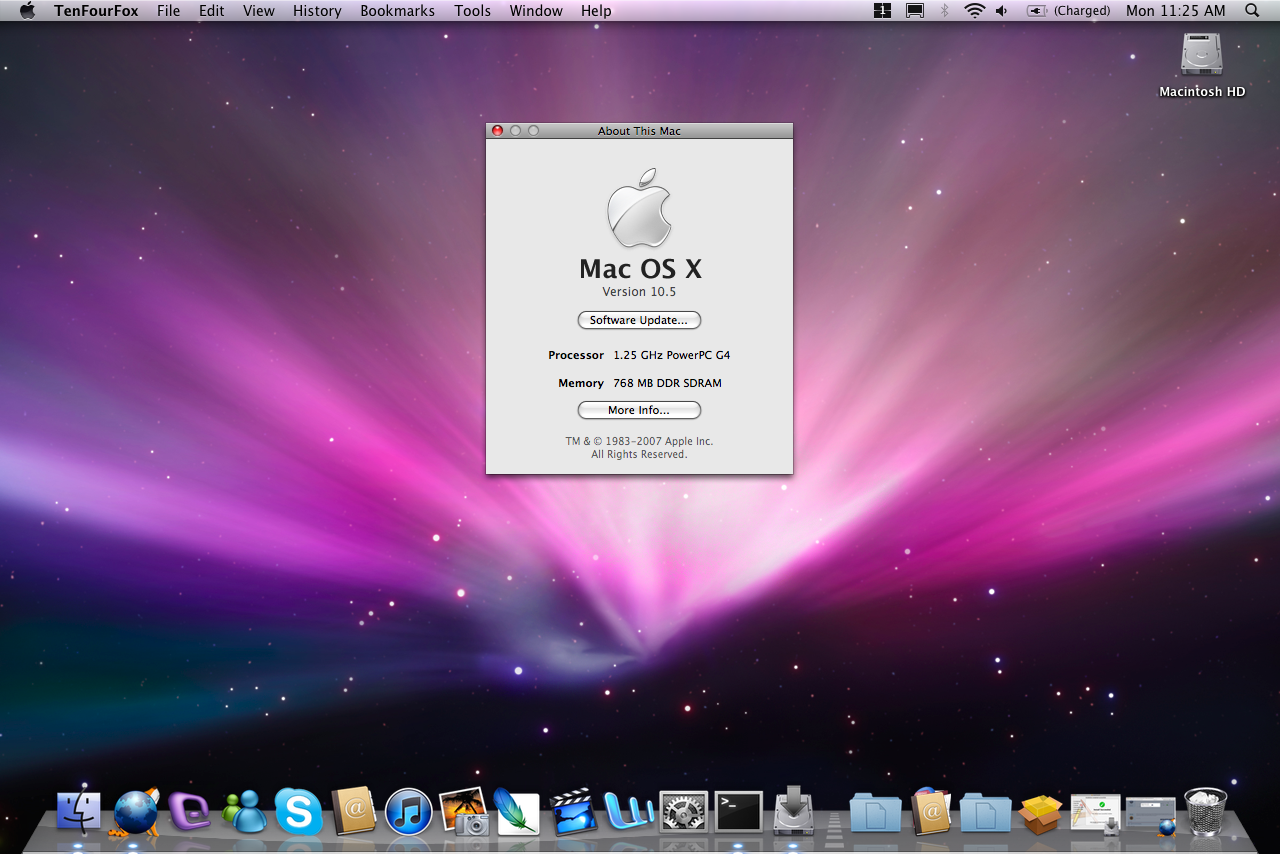Click the Apple logo in About This Mac
Screen dimensions: 1280x854
(639, 207)
